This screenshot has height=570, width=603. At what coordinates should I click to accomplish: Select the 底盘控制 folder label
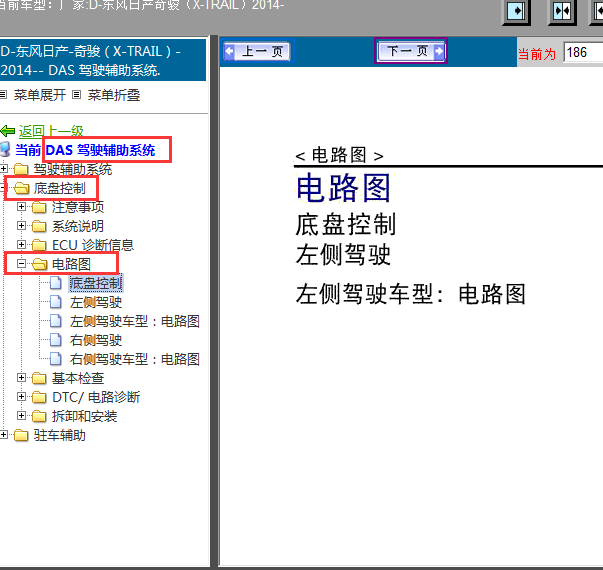tap(60, 188)
